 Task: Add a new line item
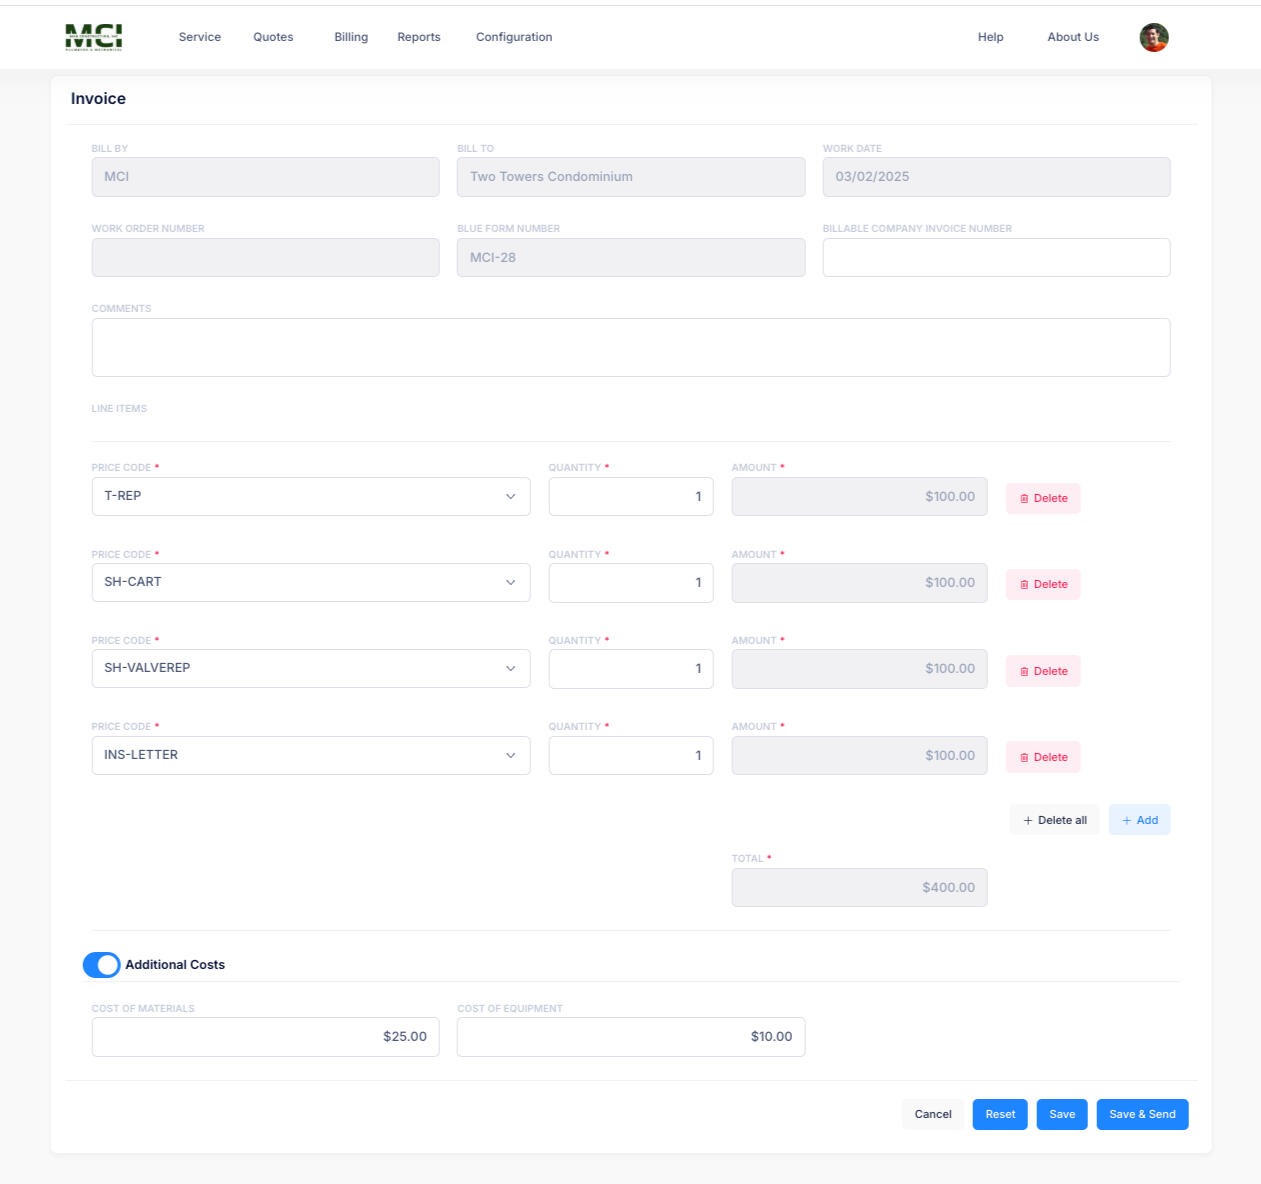coord(1138,820)
